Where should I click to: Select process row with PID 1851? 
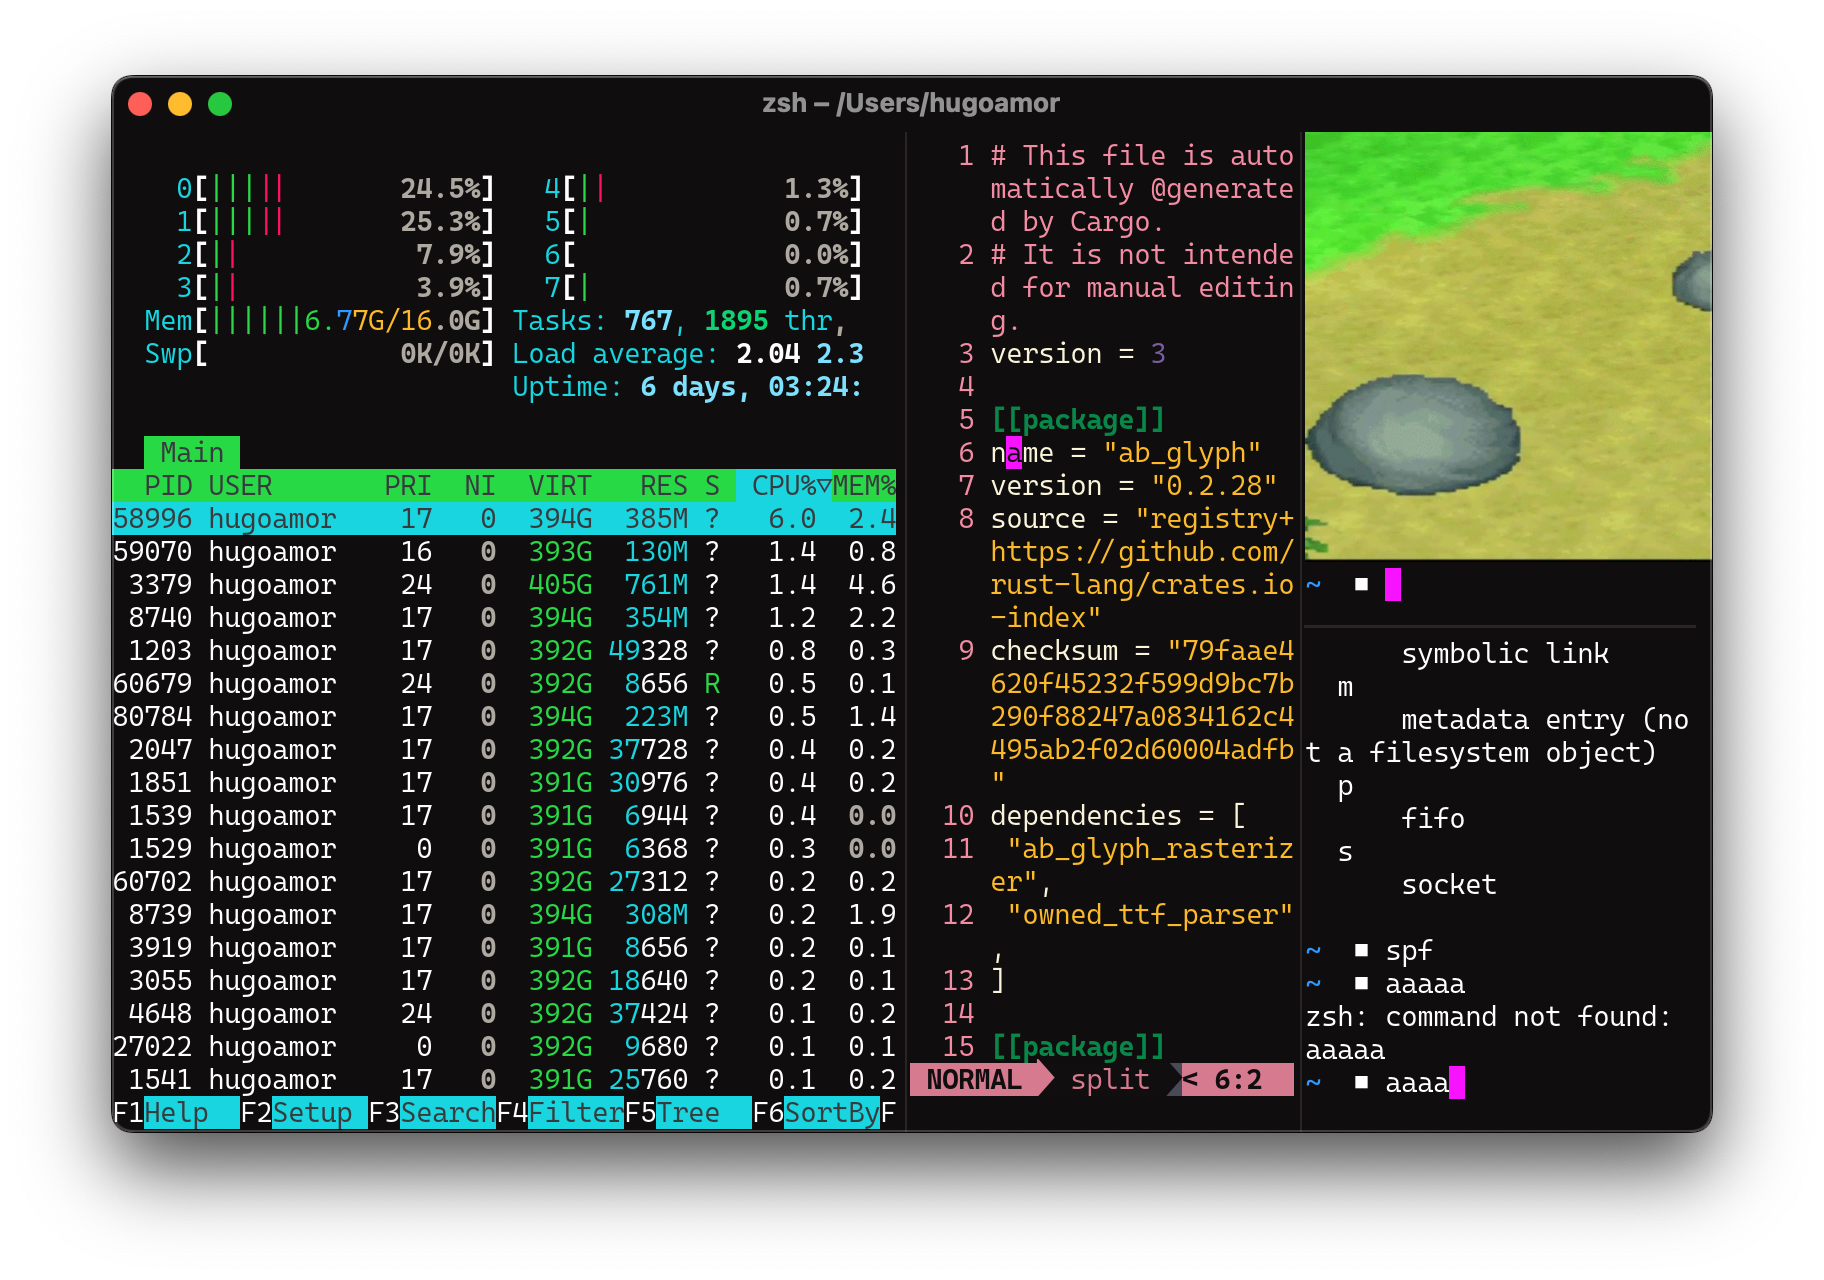tap(504, 782)
